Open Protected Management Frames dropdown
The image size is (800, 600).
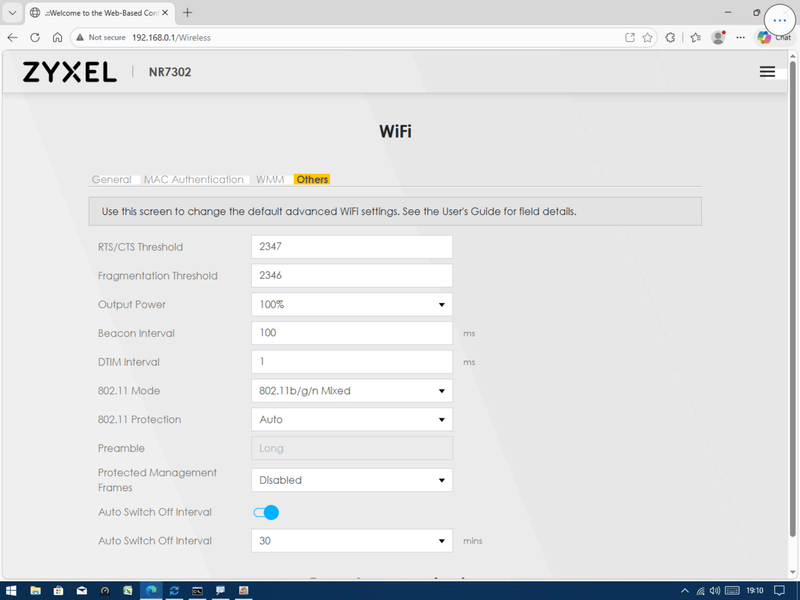(352, 480)
